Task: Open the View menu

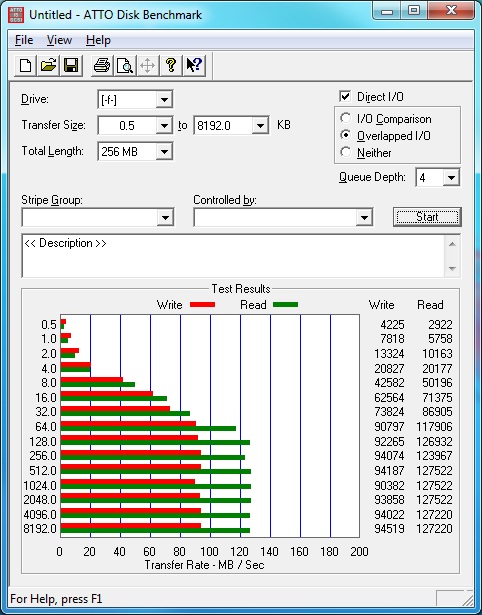Action: (59, 40)
